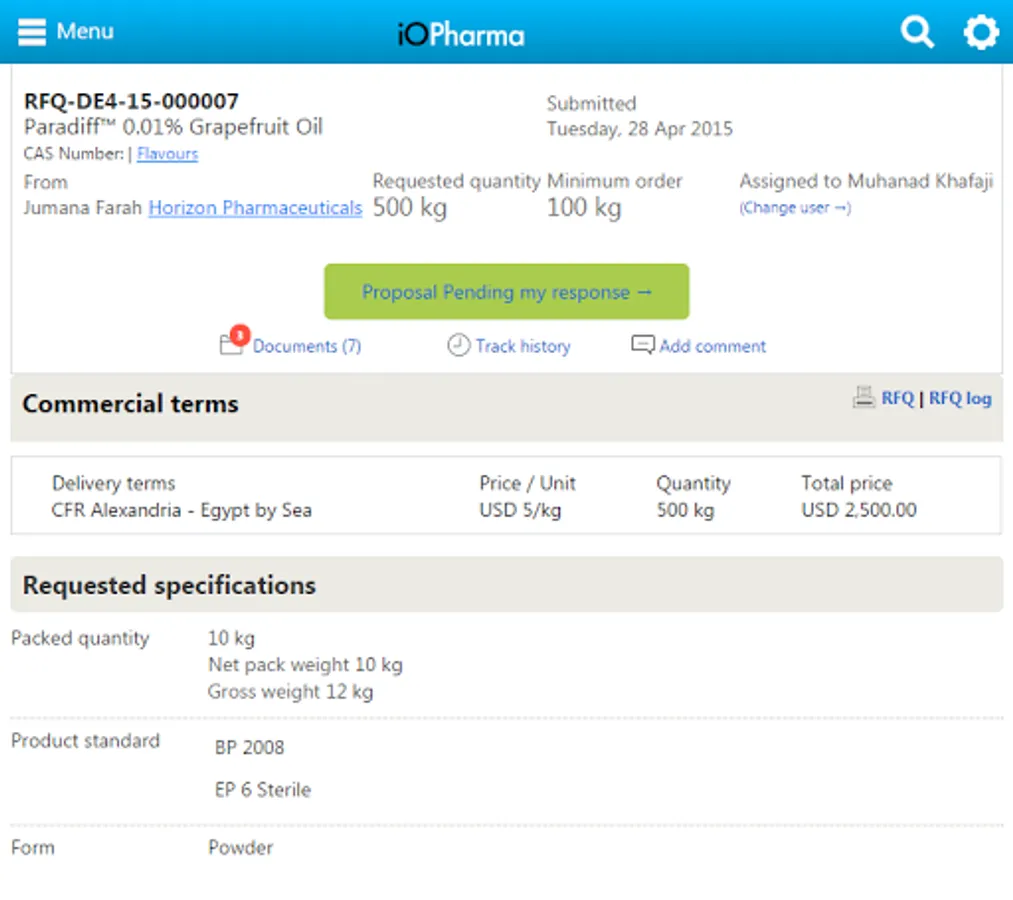1013x900 pixels.
Task: Click the Commercial terms section header
Action: click(x=506, y=407)
